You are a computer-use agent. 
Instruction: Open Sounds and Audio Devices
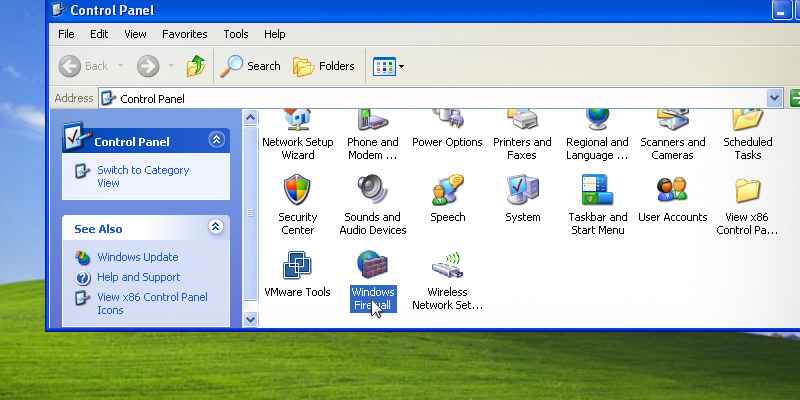[x=372, y=190]
